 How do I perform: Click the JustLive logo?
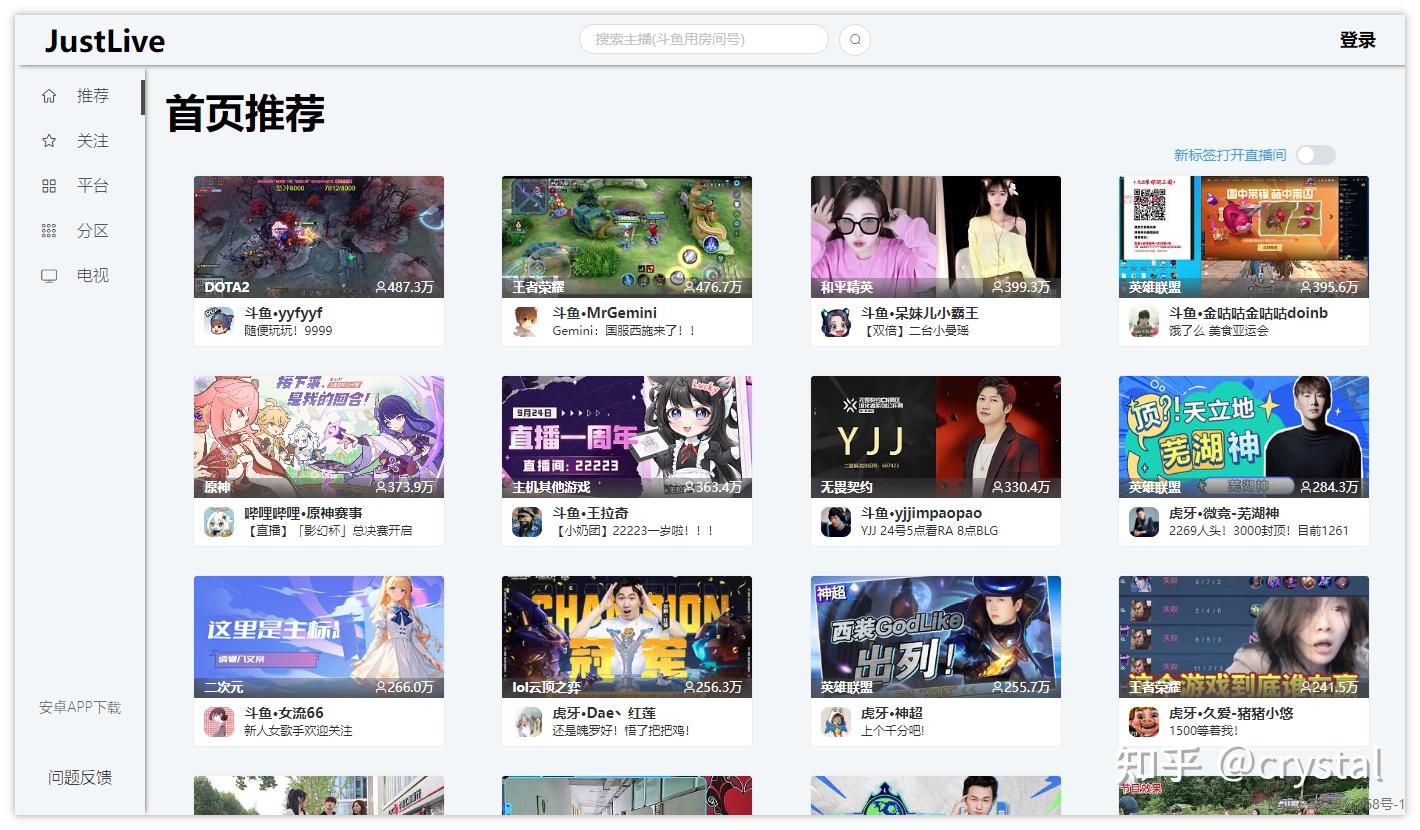[103, 40]
